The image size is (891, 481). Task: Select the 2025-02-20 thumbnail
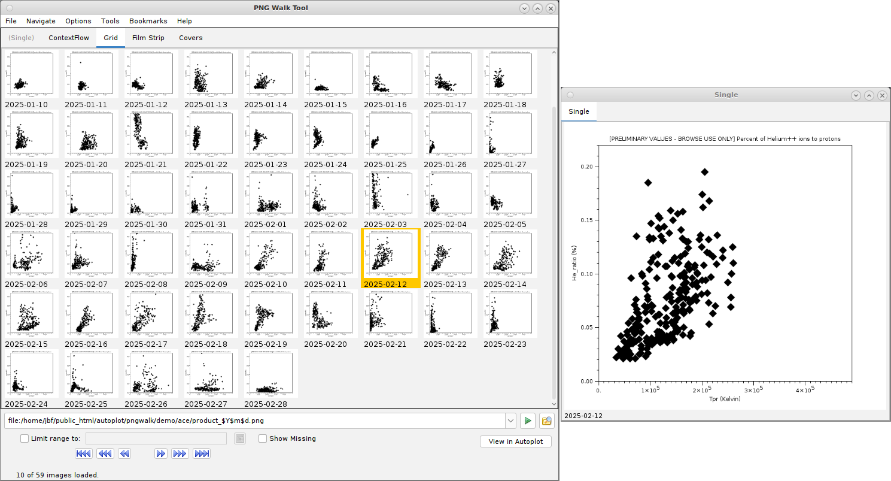(329, 319)
